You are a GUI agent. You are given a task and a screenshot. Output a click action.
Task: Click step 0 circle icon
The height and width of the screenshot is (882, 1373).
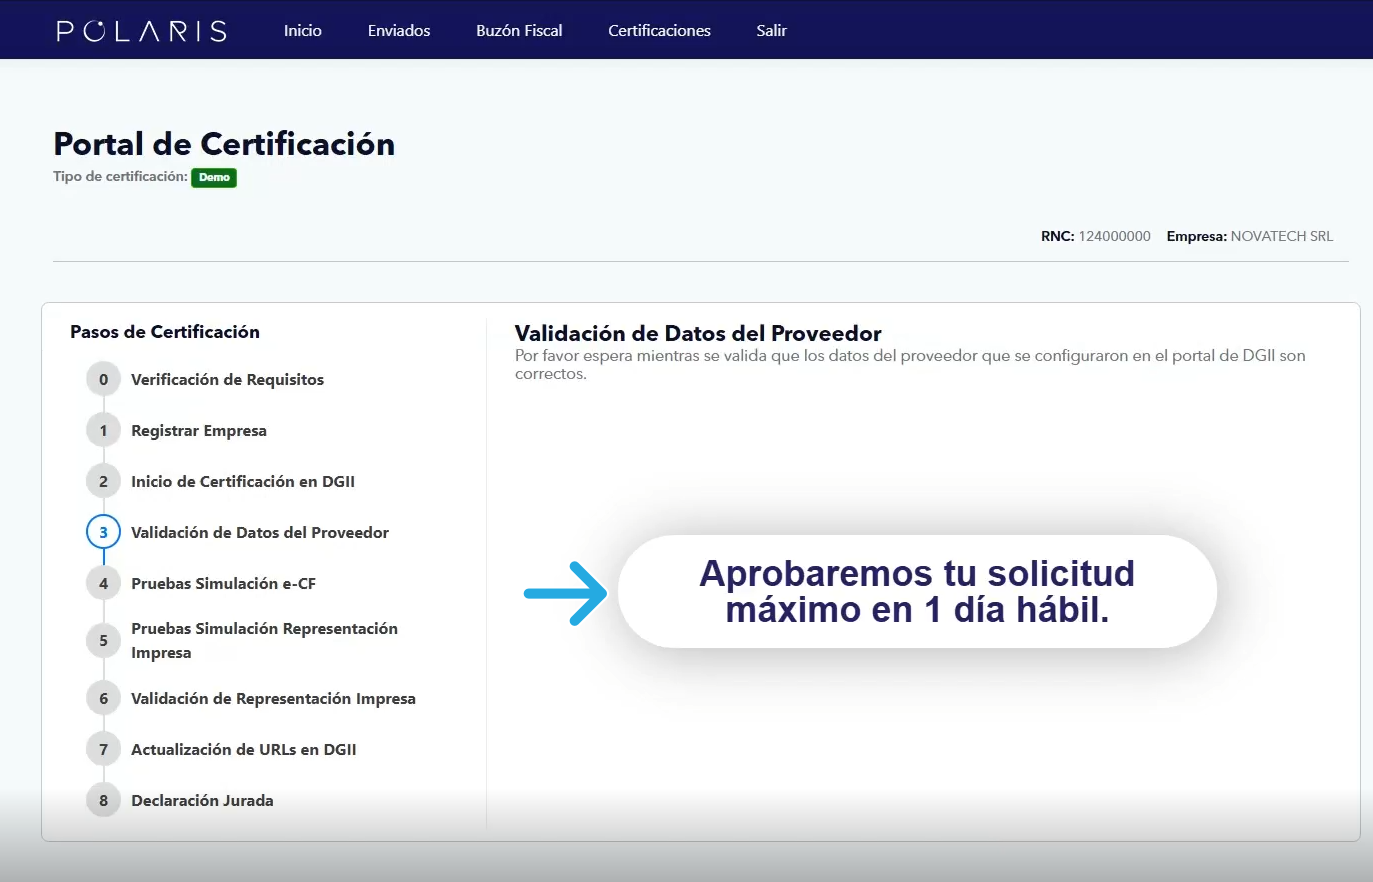[103, 380]
